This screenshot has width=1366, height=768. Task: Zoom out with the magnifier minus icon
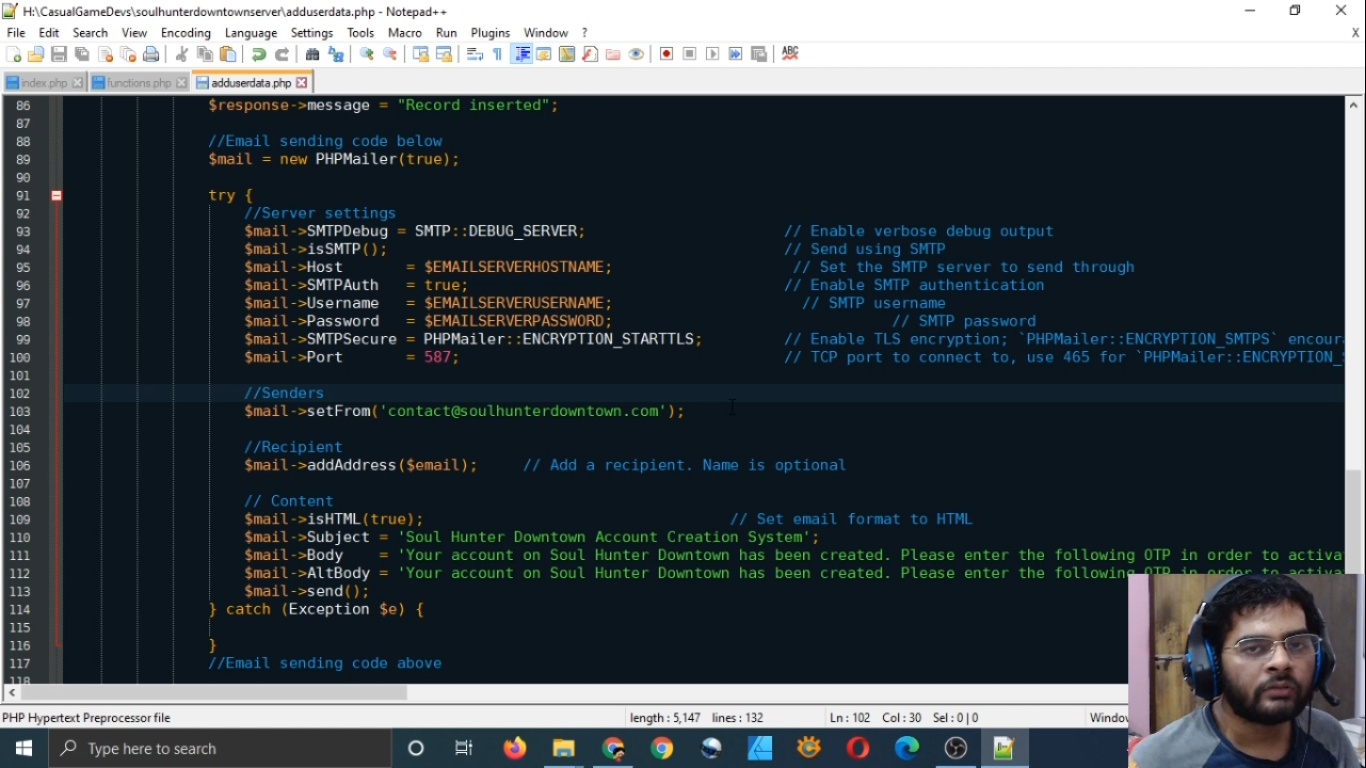[390, 54]
